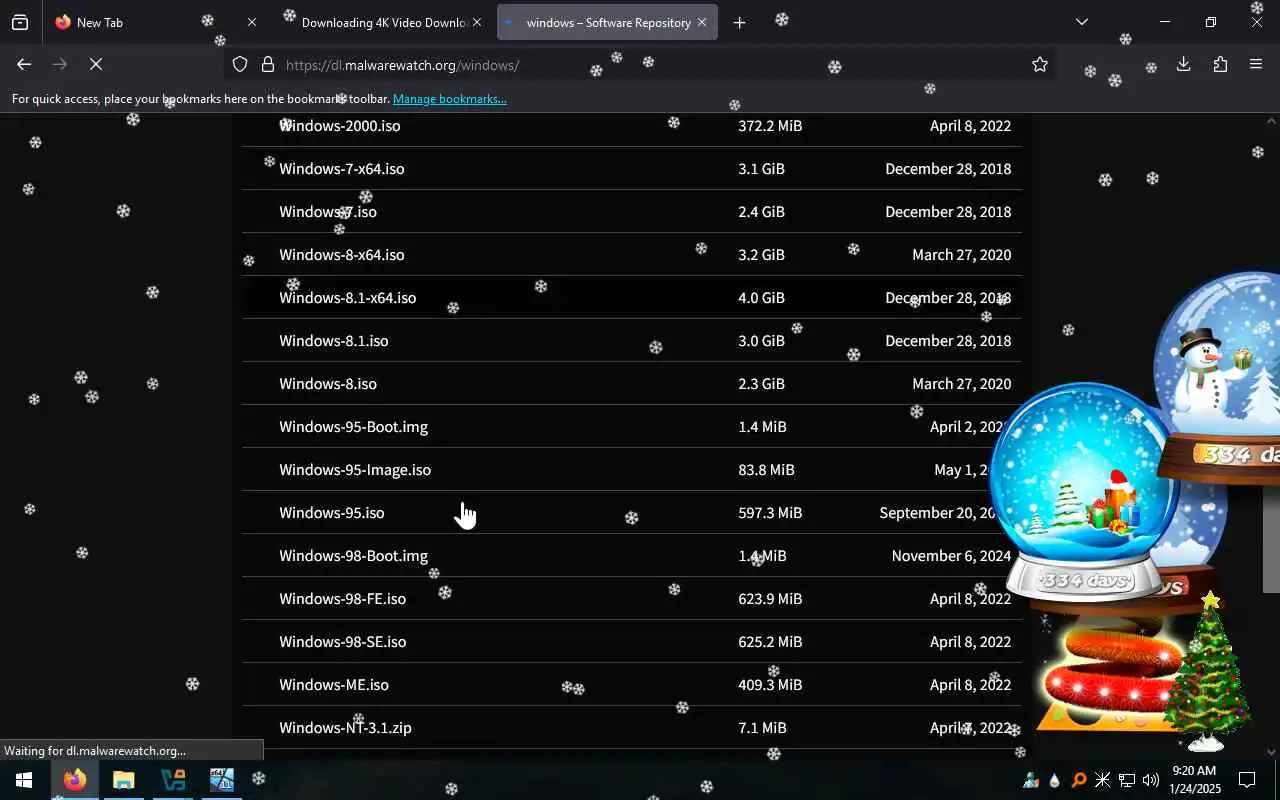Click the 7.1 MiB size value

coord(762,728)
